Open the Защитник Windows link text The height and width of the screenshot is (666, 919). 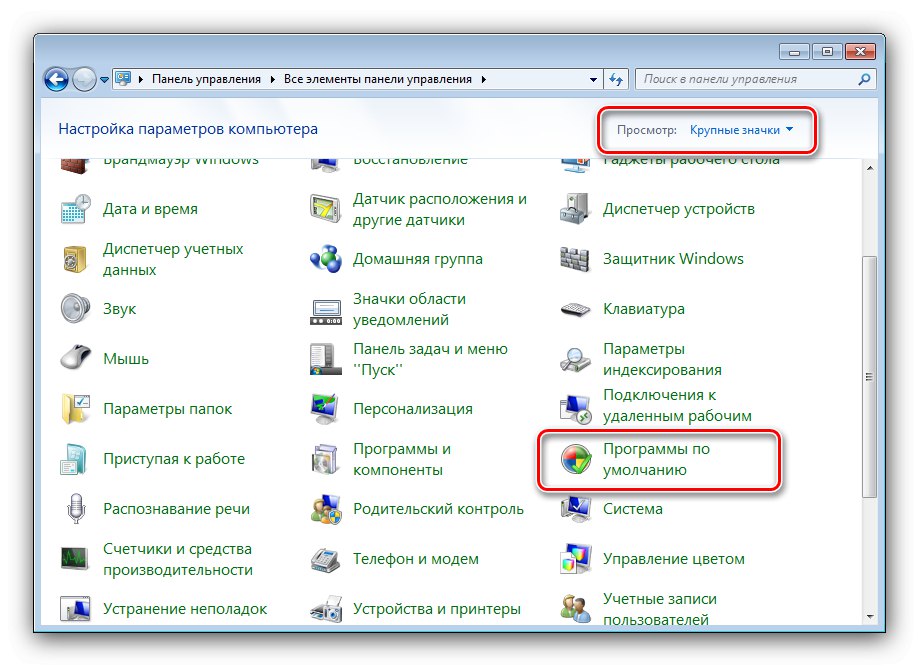[x=673, y=259]
